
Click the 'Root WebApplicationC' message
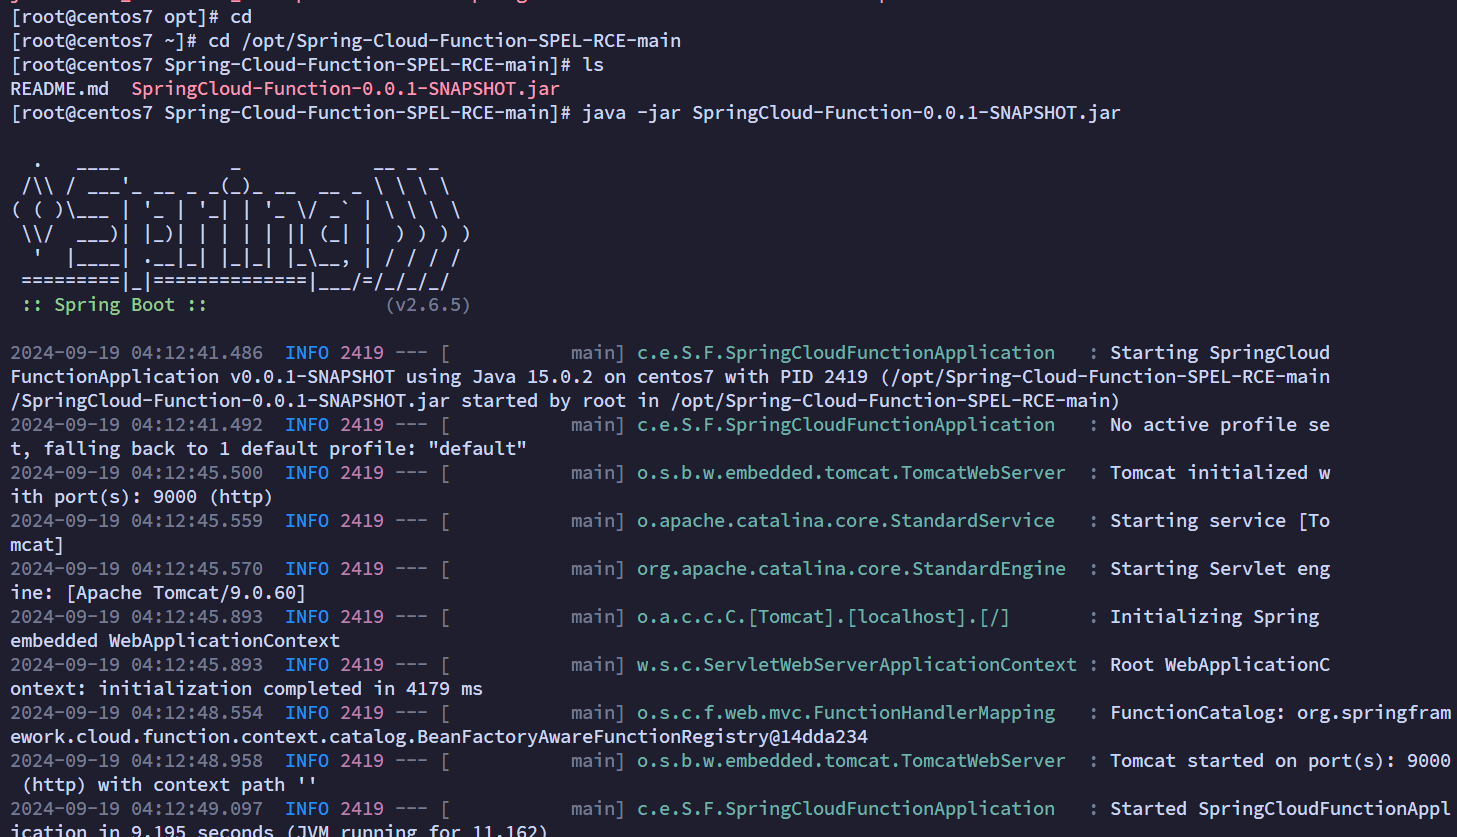[x=1220, y=664]
